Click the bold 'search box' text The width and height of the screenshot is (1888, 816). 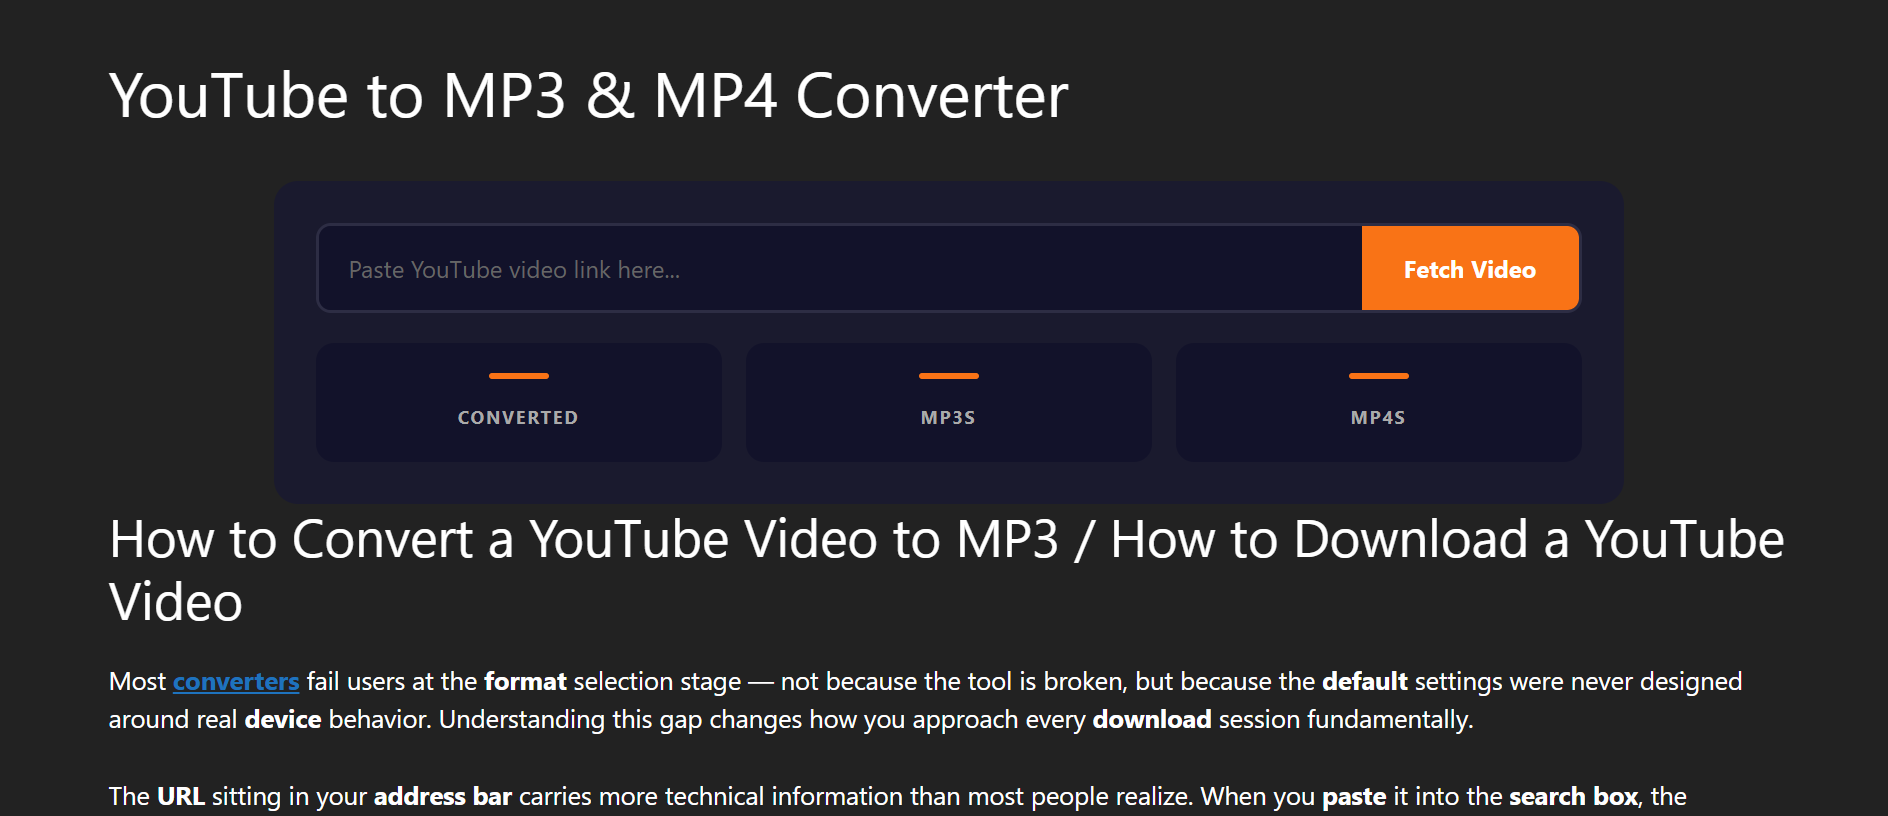coord(1574,797)
